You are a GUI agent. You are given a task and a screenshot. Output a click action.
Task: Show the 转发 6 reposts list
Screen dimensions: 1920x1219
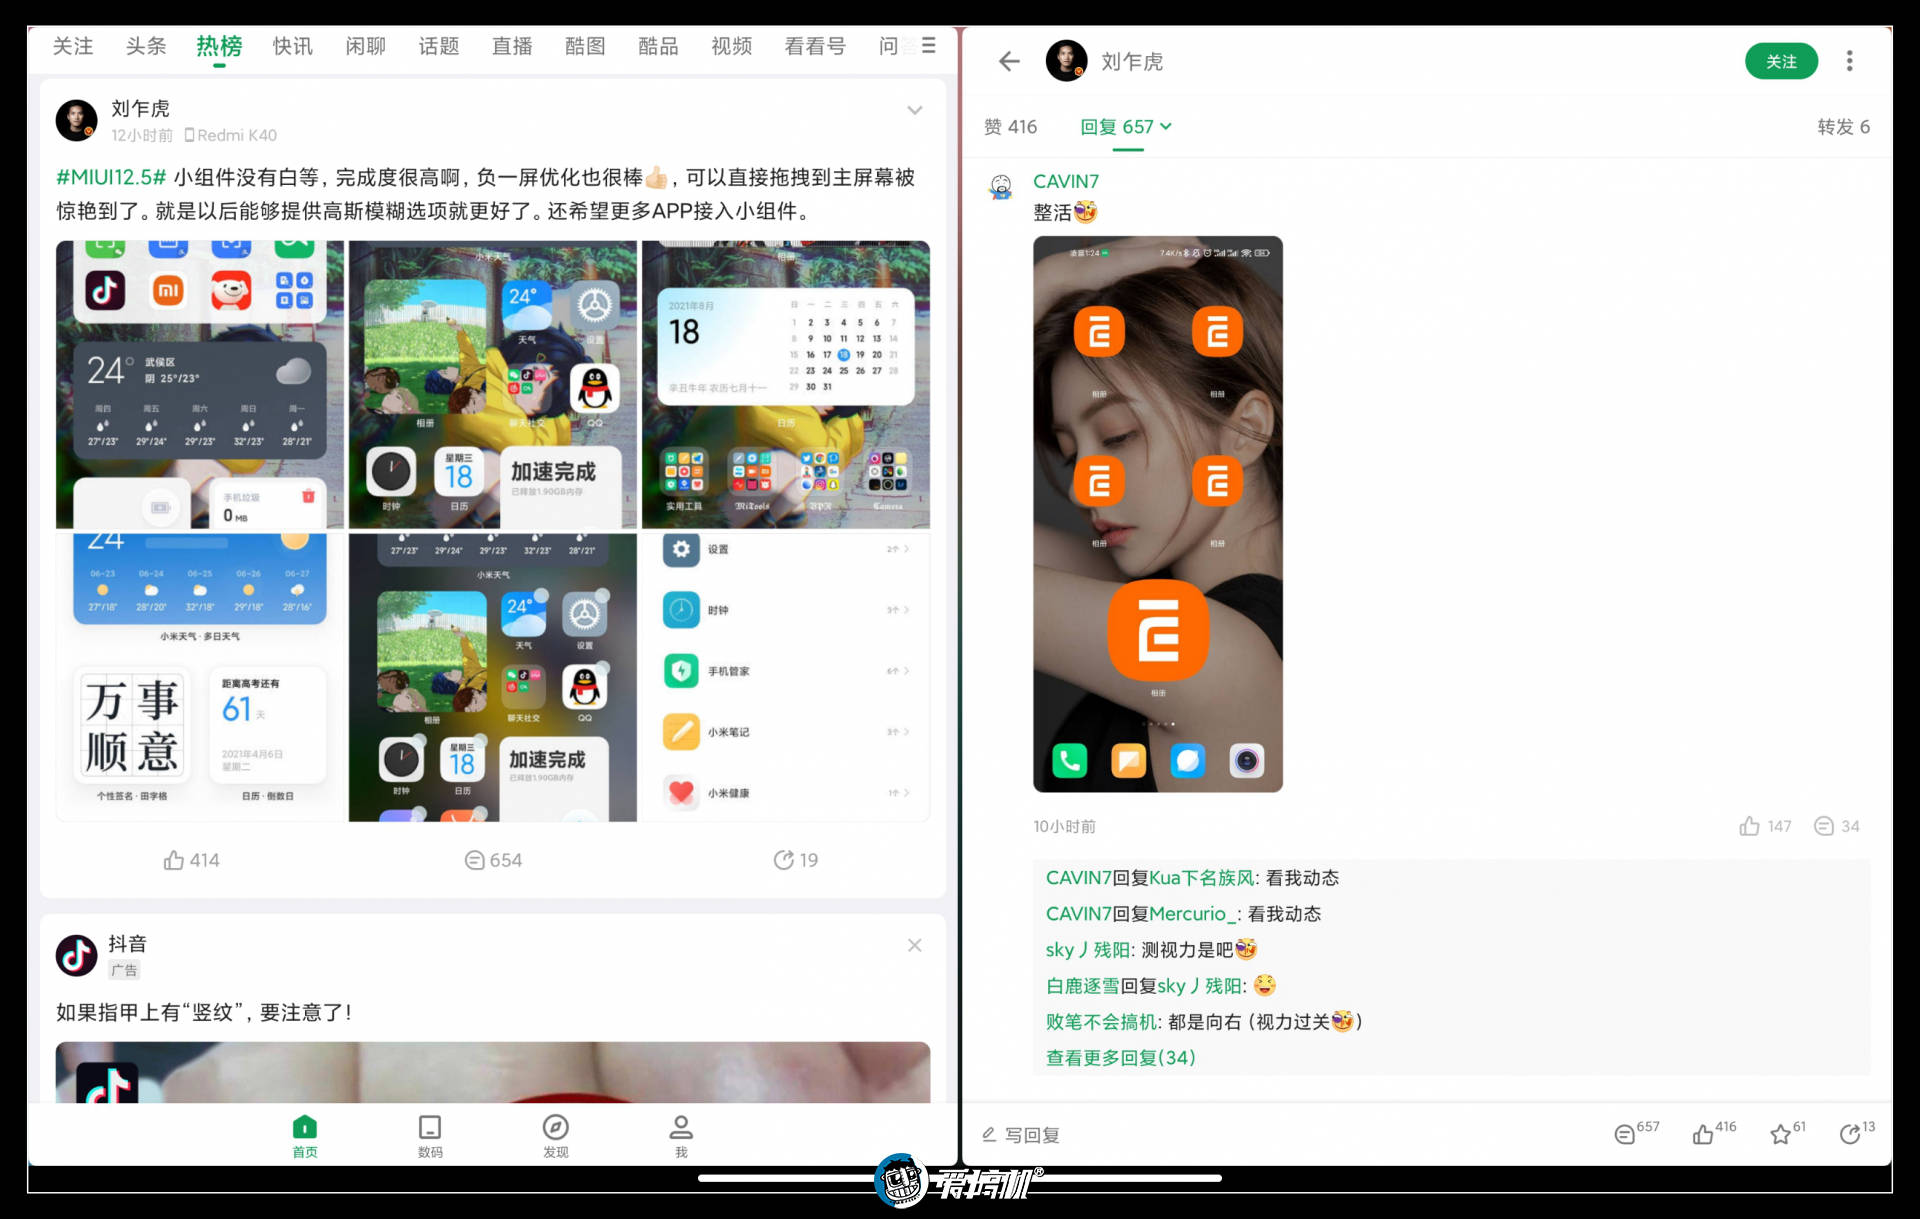click(1843, 127)
